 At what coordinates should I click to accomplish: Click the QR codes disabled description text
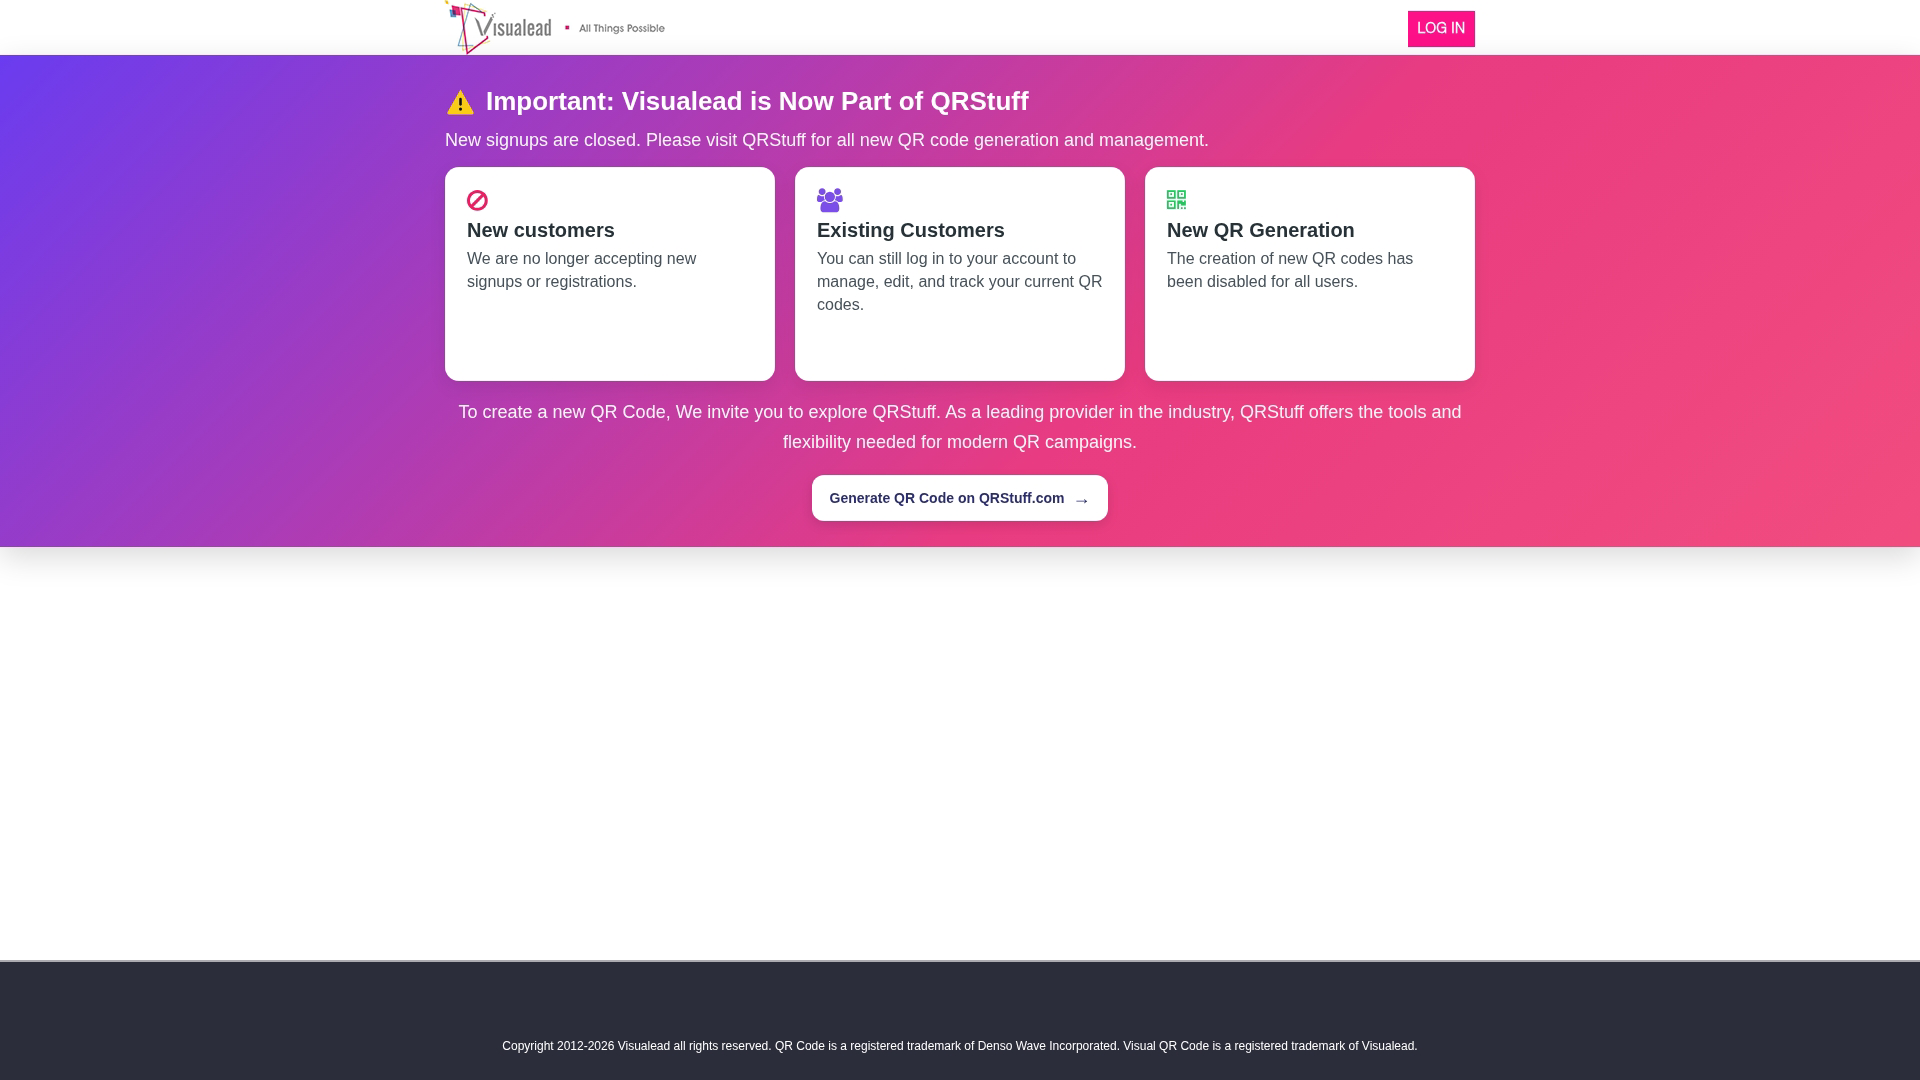tap(1290, 270)
